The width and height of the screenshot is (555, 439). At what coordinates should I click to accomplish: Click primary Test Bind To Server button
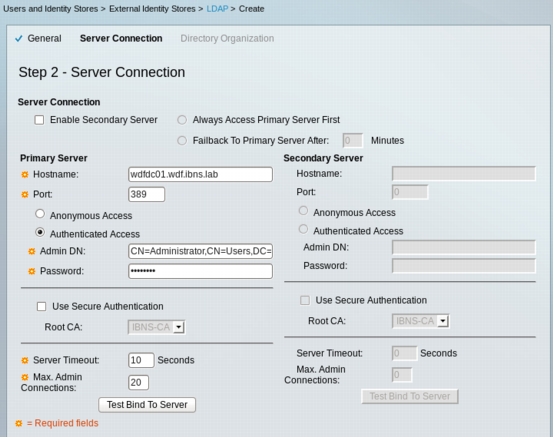coord(147,405)
